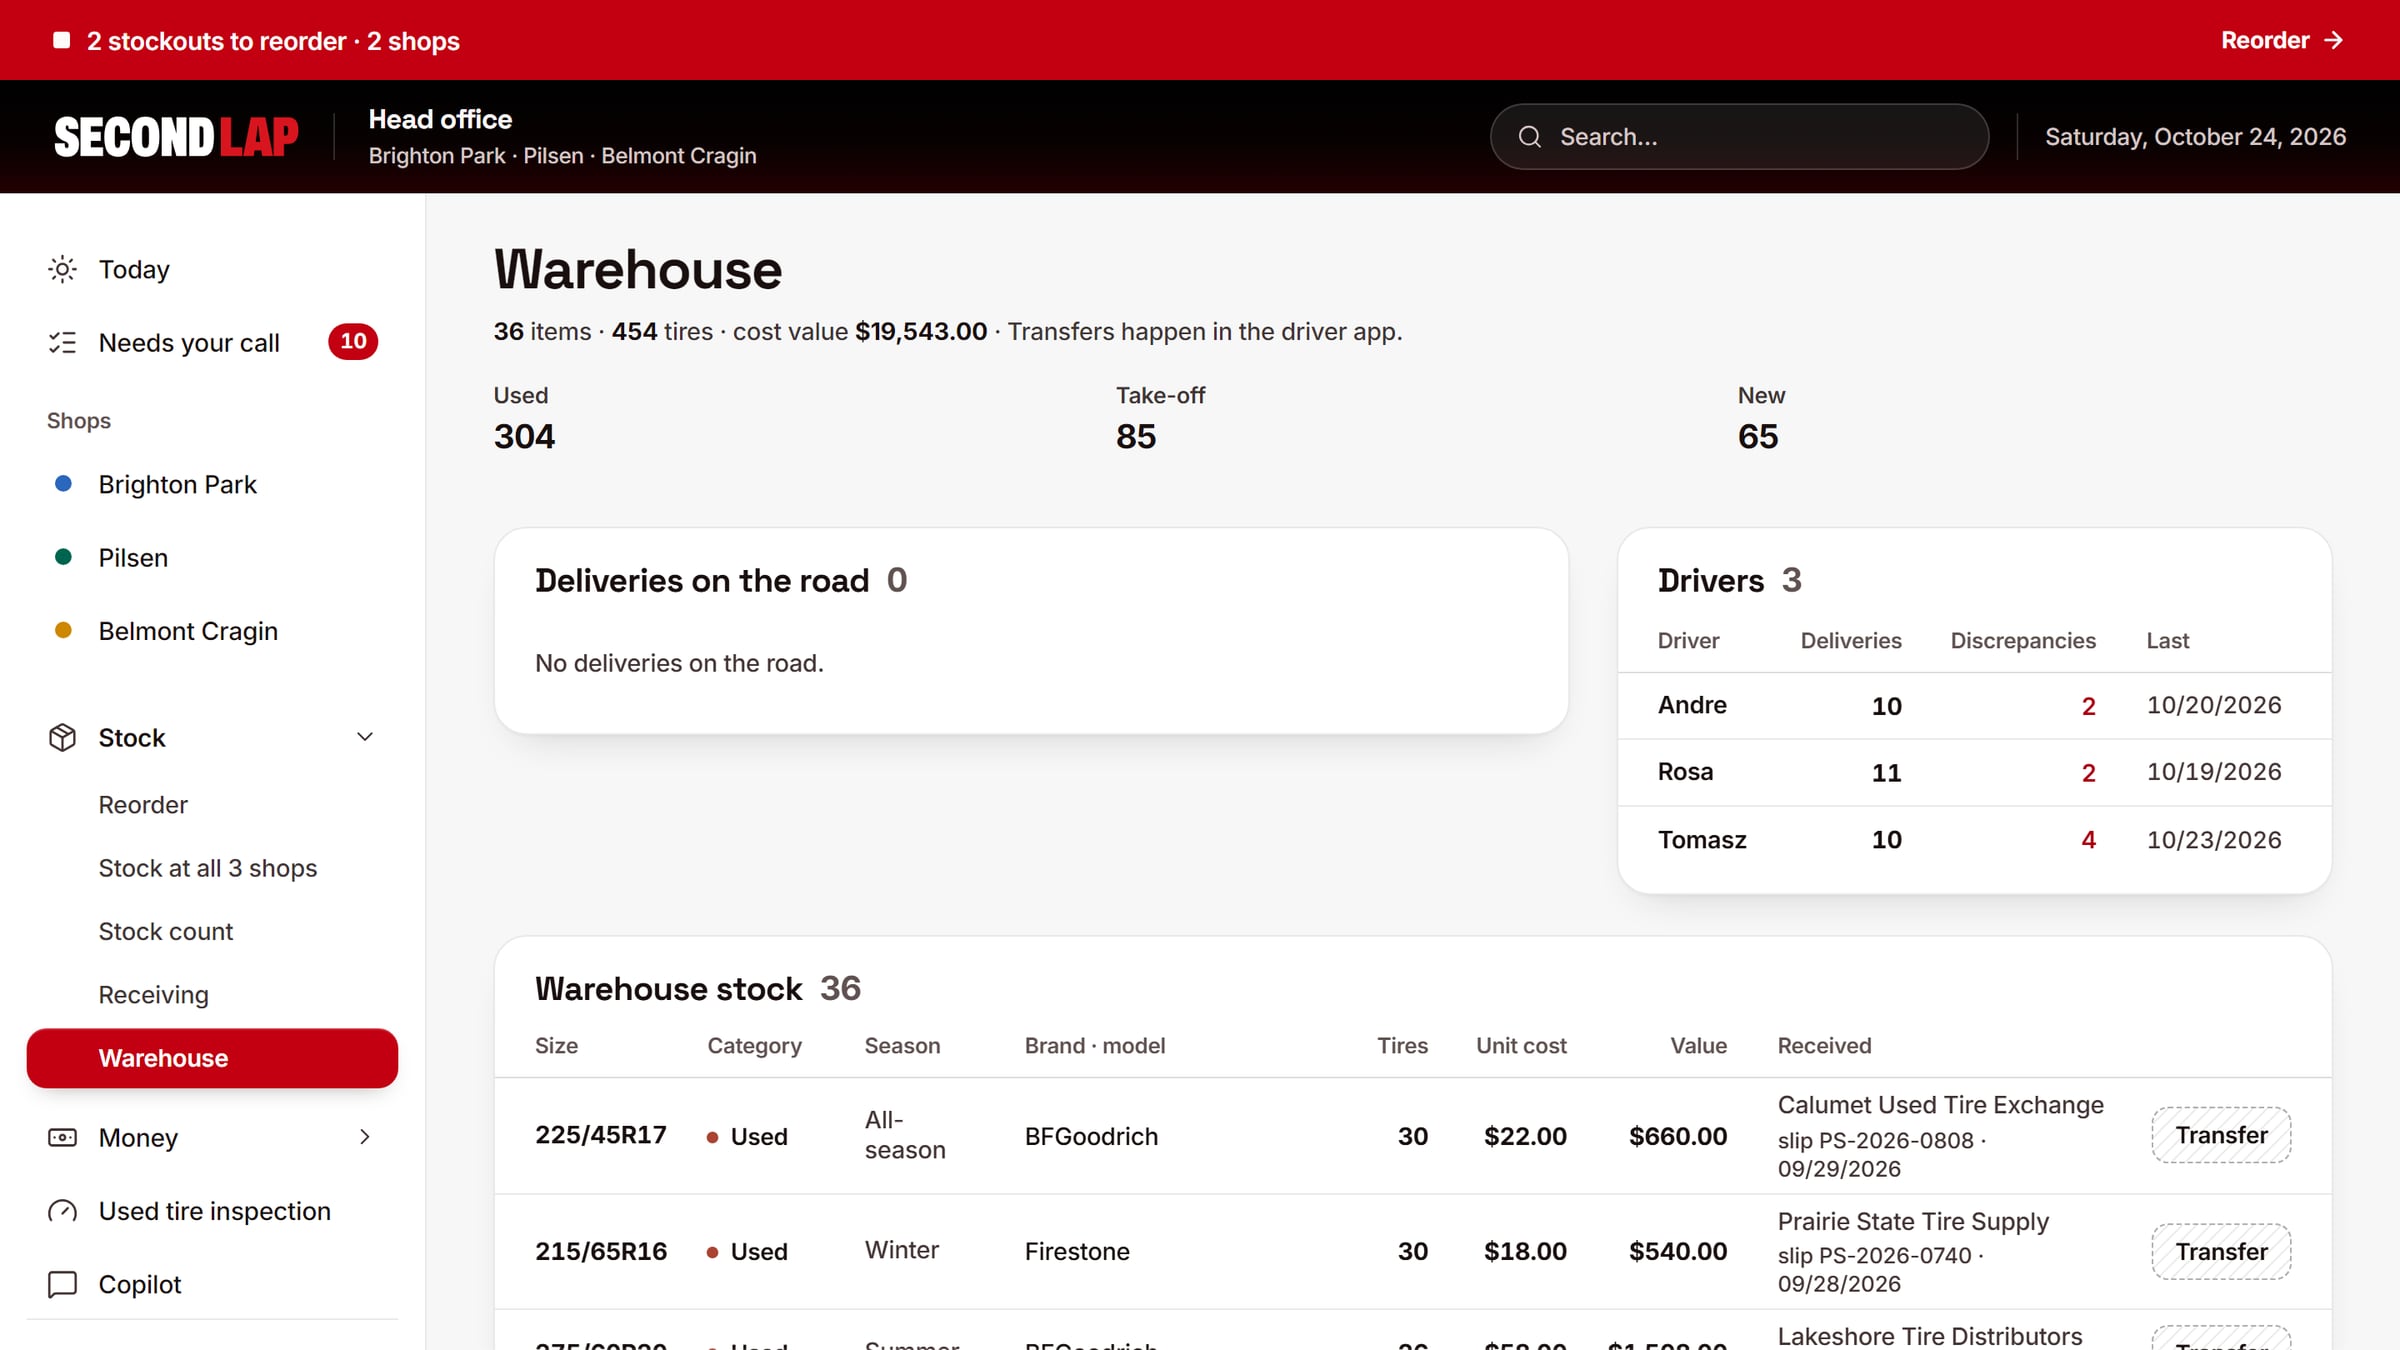
Task: Open the Stock count page
Action: [166, 931]
